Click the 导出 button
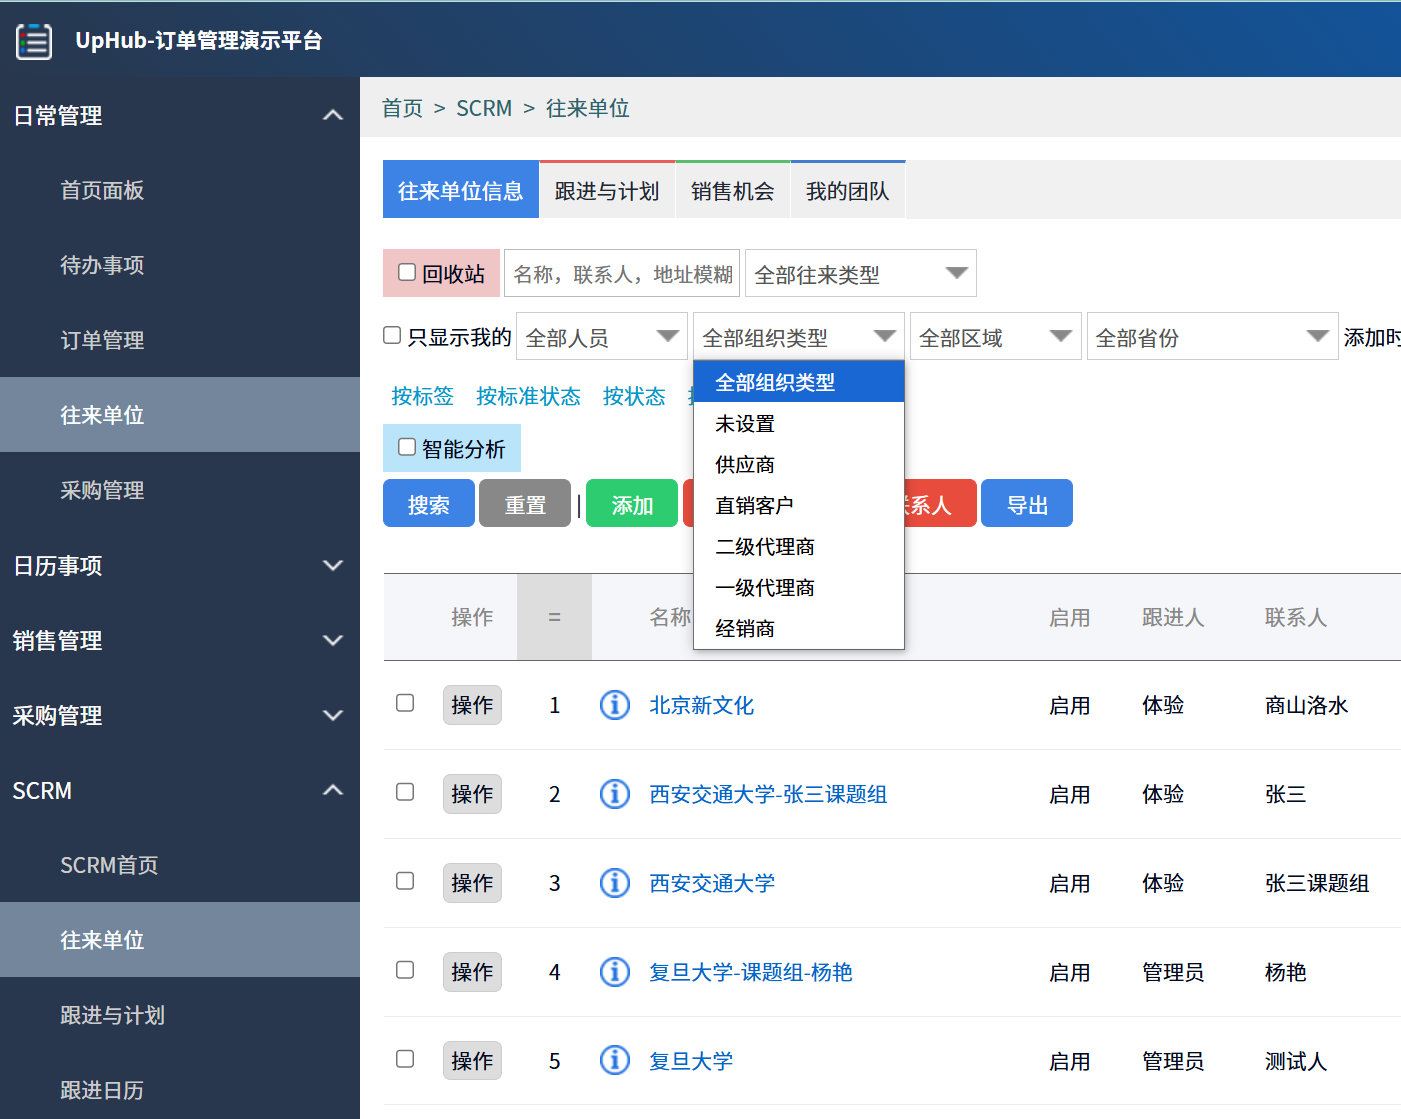This screenshot has height=1119, width=1401. [x=1026, y=503]
